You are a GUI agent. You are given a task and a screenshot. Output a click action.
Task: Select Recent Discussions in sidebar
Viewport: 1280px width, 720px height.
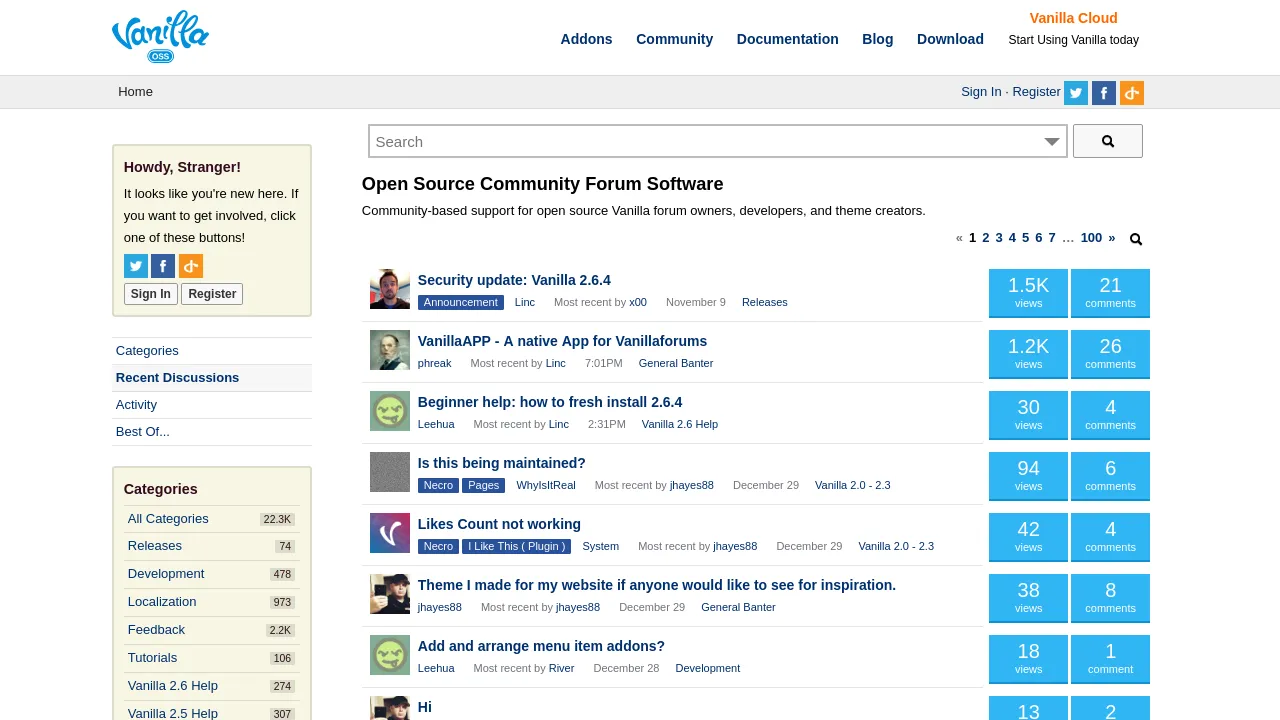pos(177,378)
